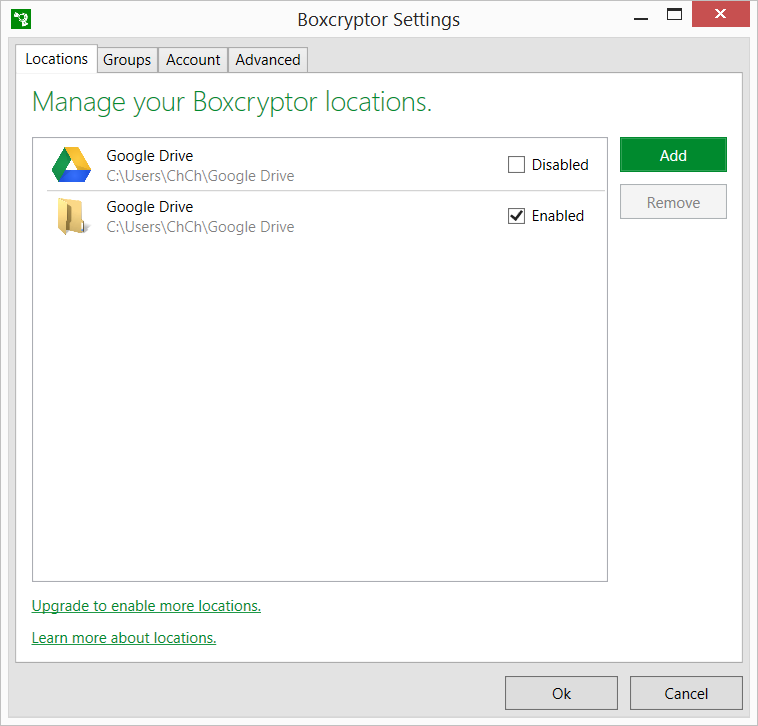Select the Google Drive logo icon location

tap(72, 165)
